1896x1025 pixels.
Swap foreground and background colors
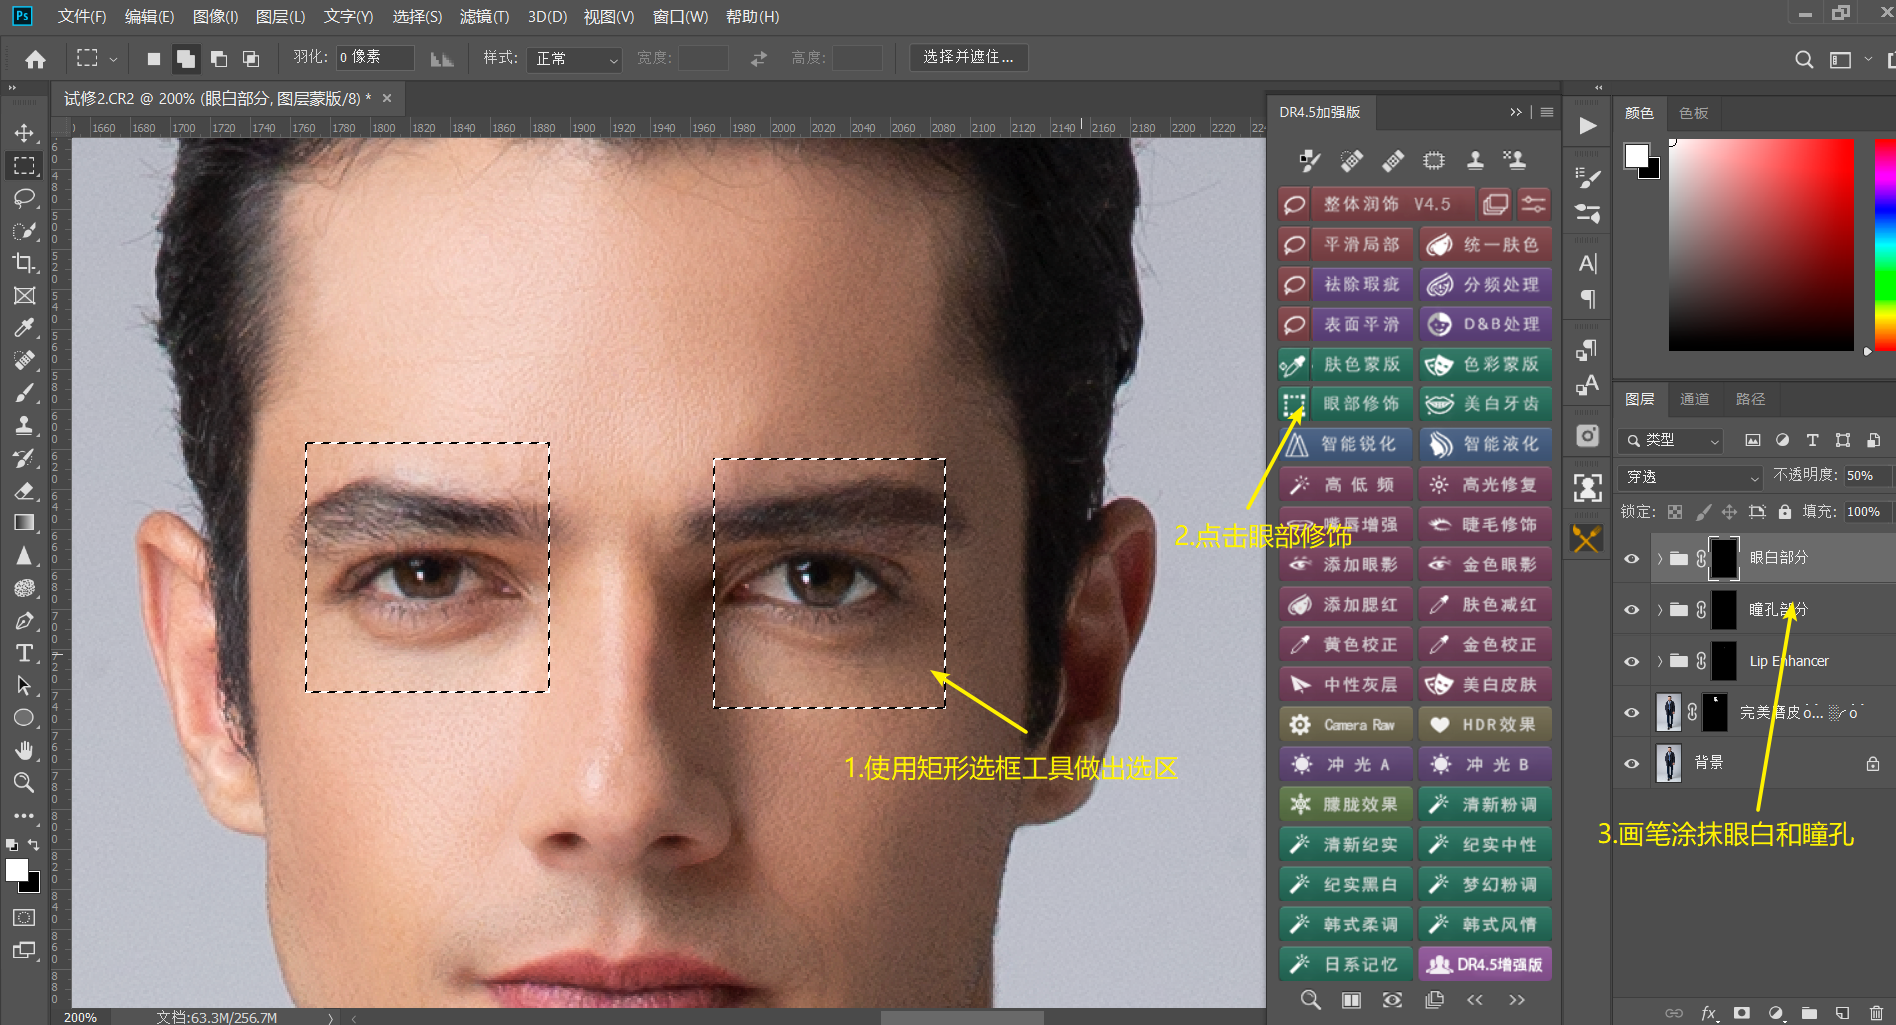(33, 845)
